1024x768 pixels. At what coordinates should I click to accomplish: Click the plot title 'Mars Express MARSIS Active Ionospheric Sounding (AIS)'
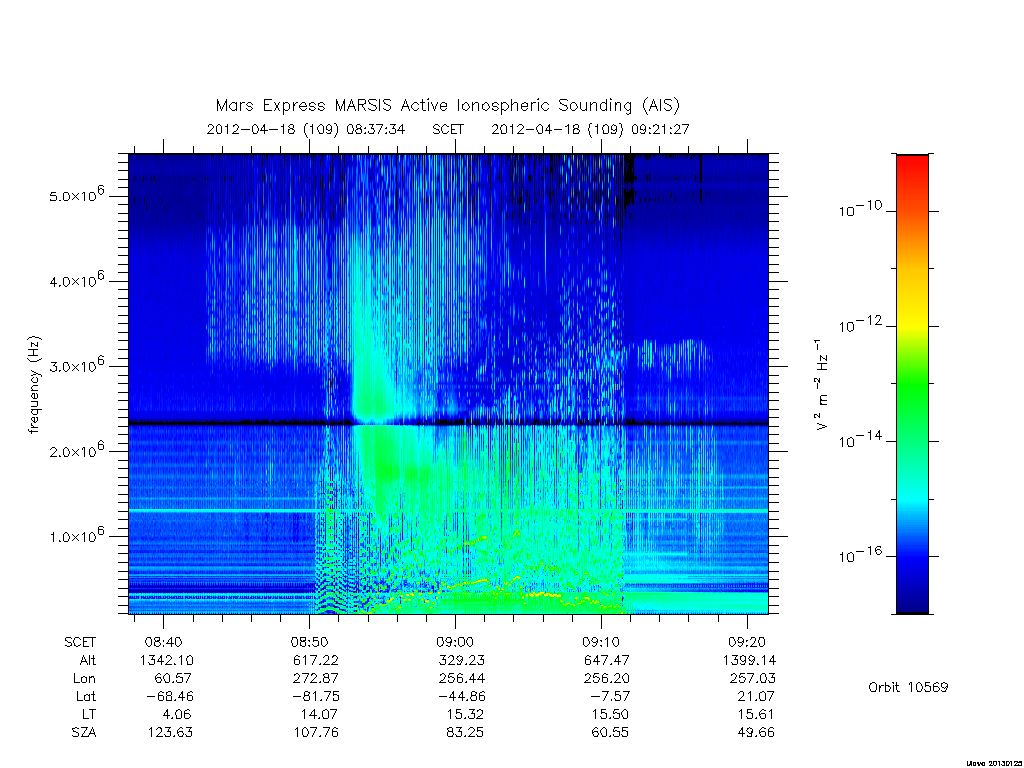pyautogui.click(x=447, y=106)
